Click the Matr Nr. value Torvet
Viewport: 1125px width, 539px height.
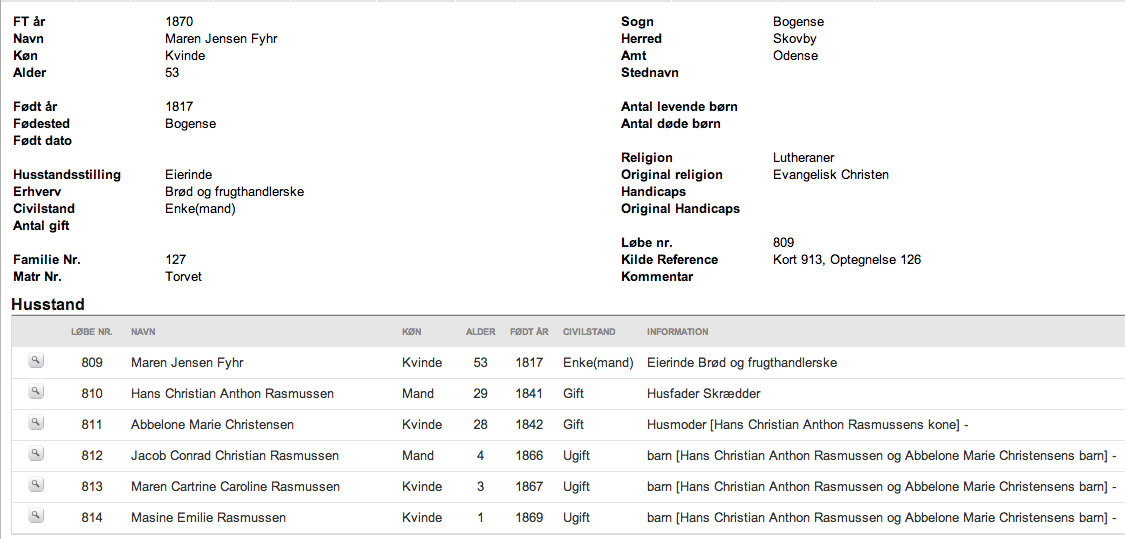[x=184, y=276]
